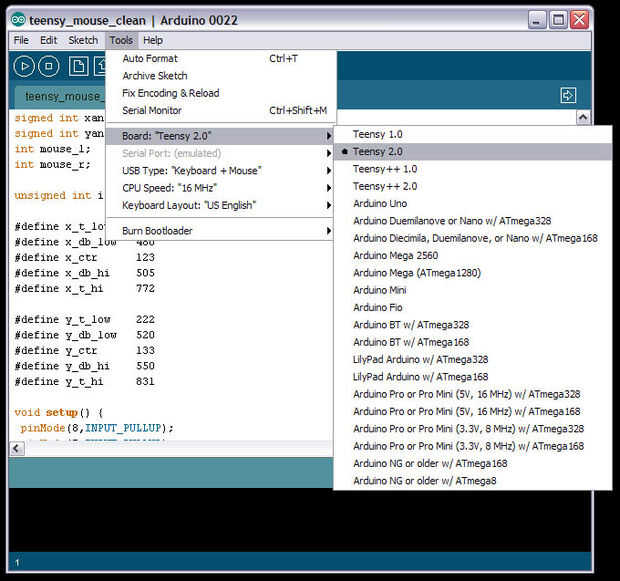620x581 pixels.
Task: Expand the Board: "Teensy 2.0" submenu
Action: (x=221, y=136)
